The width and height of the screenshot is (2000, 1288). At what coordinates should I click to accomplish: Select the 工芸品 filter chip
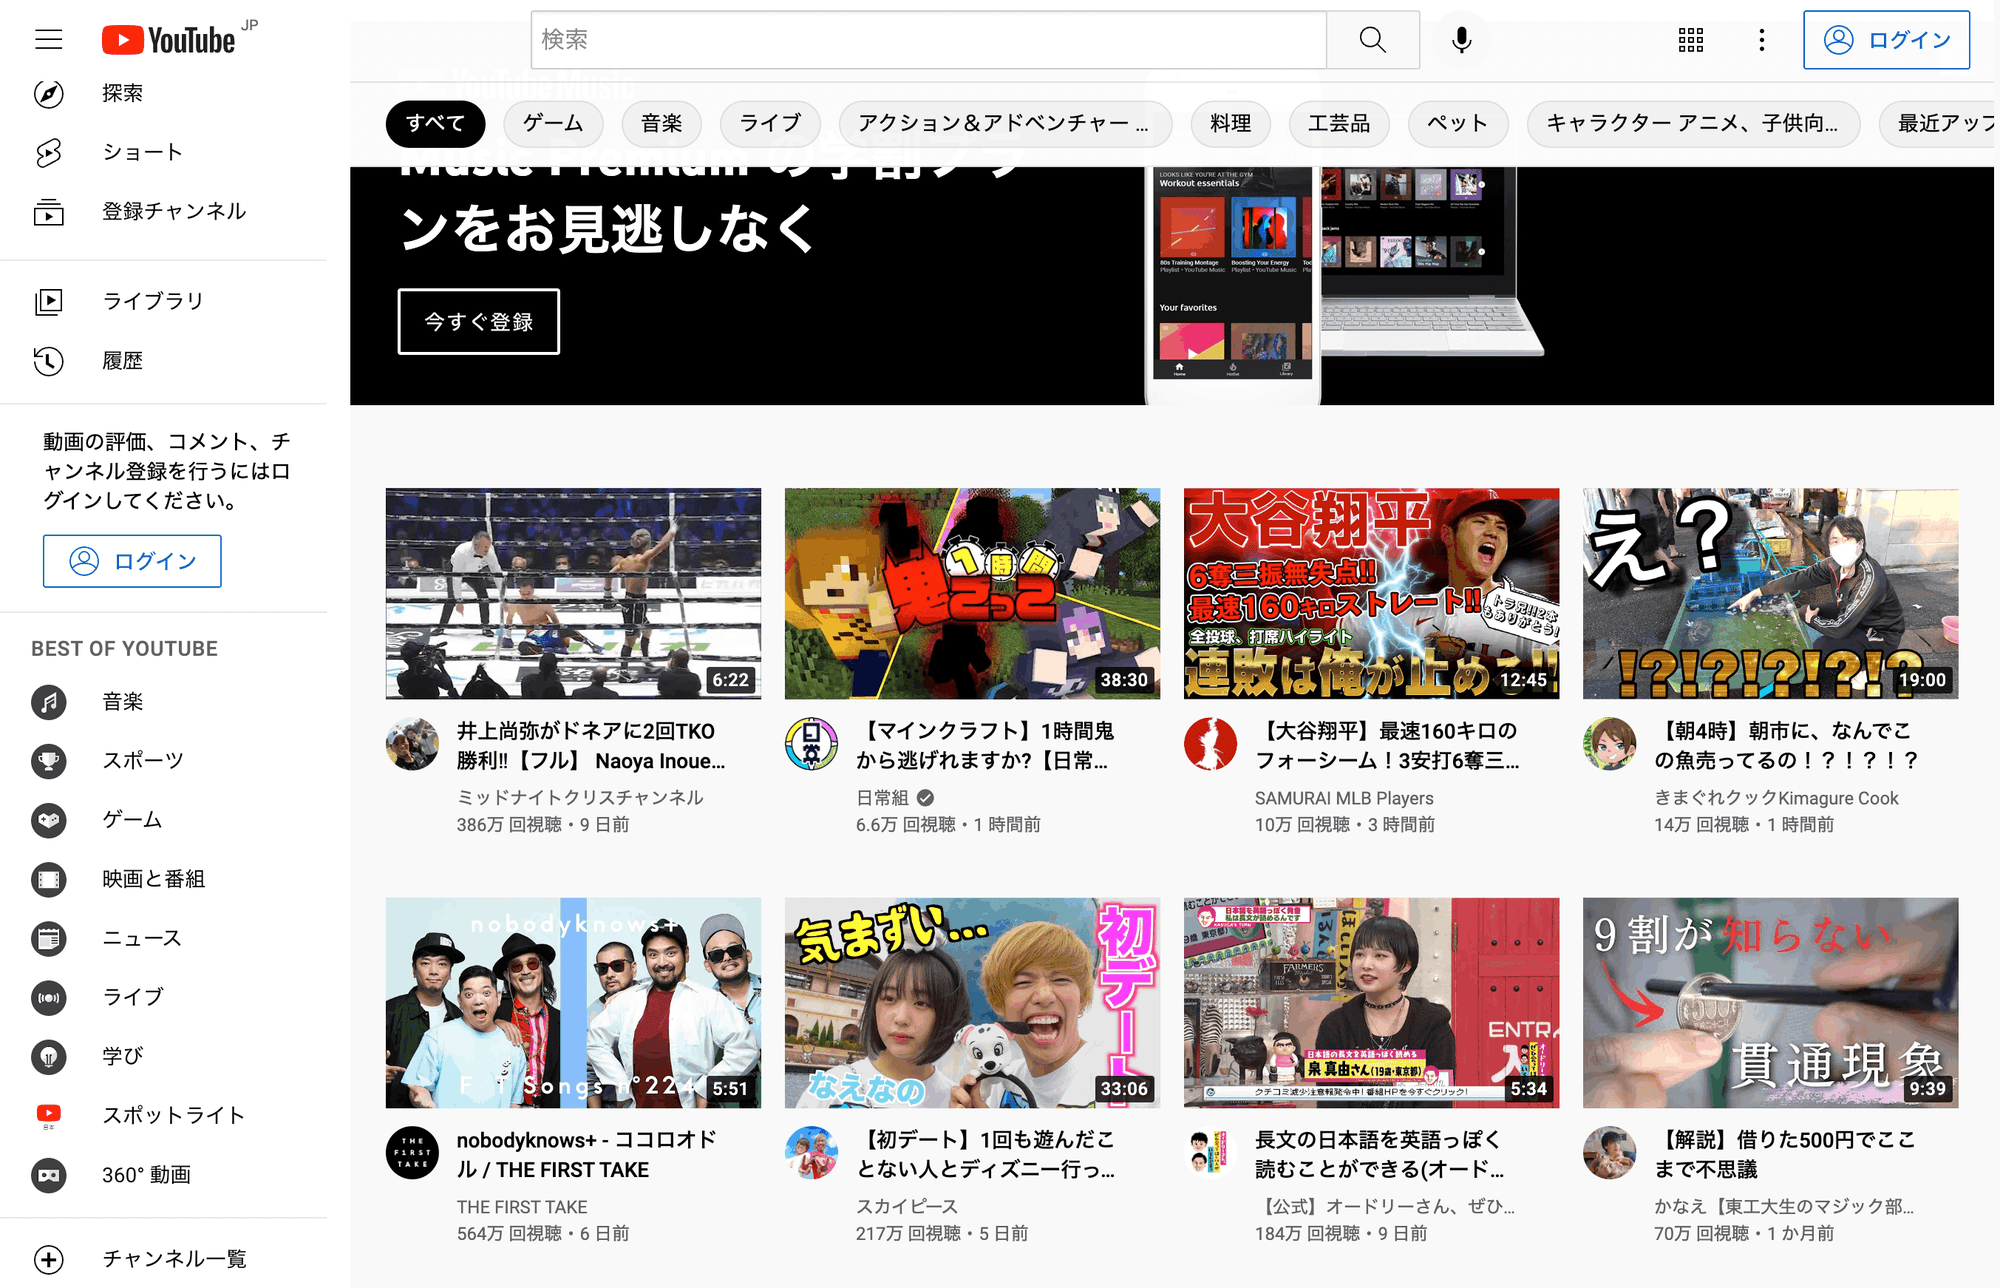(x=1339, y=124)
